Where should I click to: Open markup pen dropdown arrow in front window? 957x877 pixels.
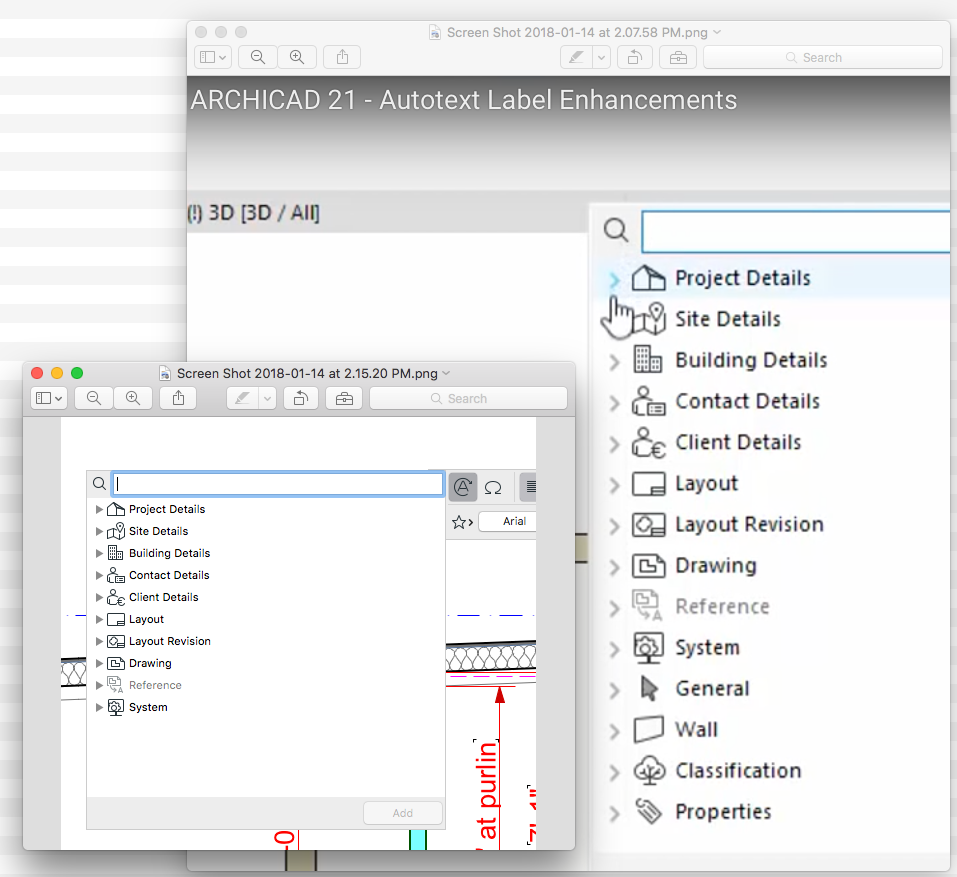[267, 399]
